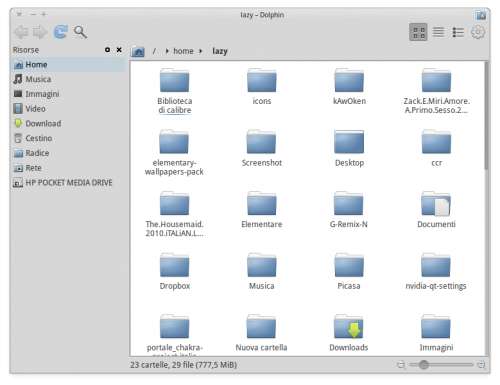
Task: Open Musica in the places panel
Action: 69,79
